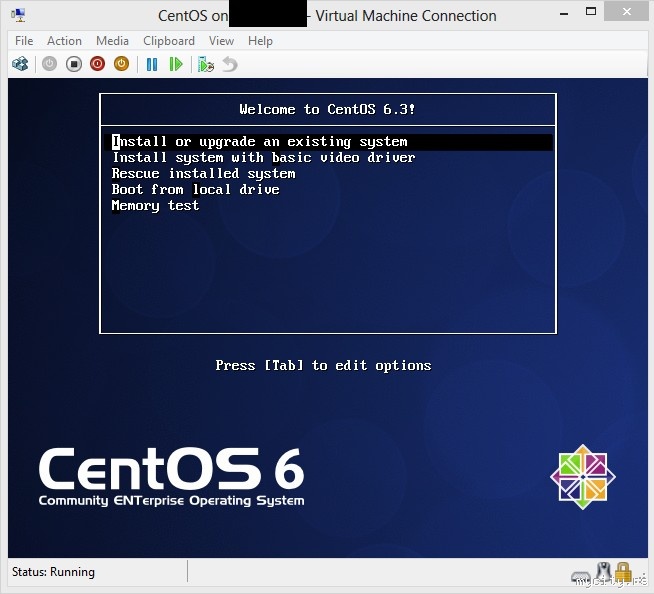Click the Ctrl+Alt+Delete toolbar icon
Image resolution: width=654 pixels, height=594 pixels.
pos(20,64)
